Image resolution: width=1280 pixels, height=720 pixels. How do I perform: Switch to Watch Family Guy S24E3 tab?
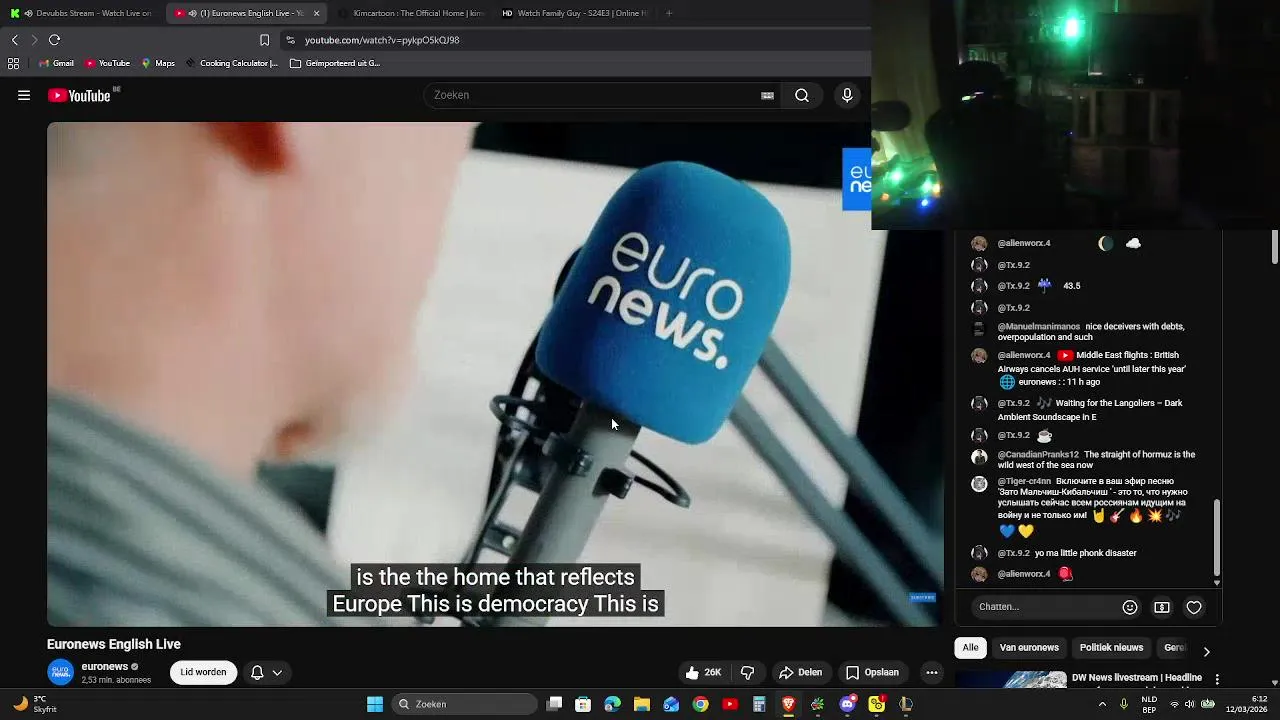point(574,13)
